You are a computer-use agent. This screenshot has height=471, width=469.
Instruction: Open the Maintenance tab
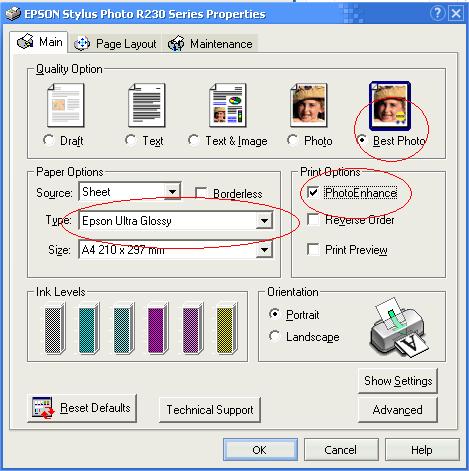pos(210,44)
